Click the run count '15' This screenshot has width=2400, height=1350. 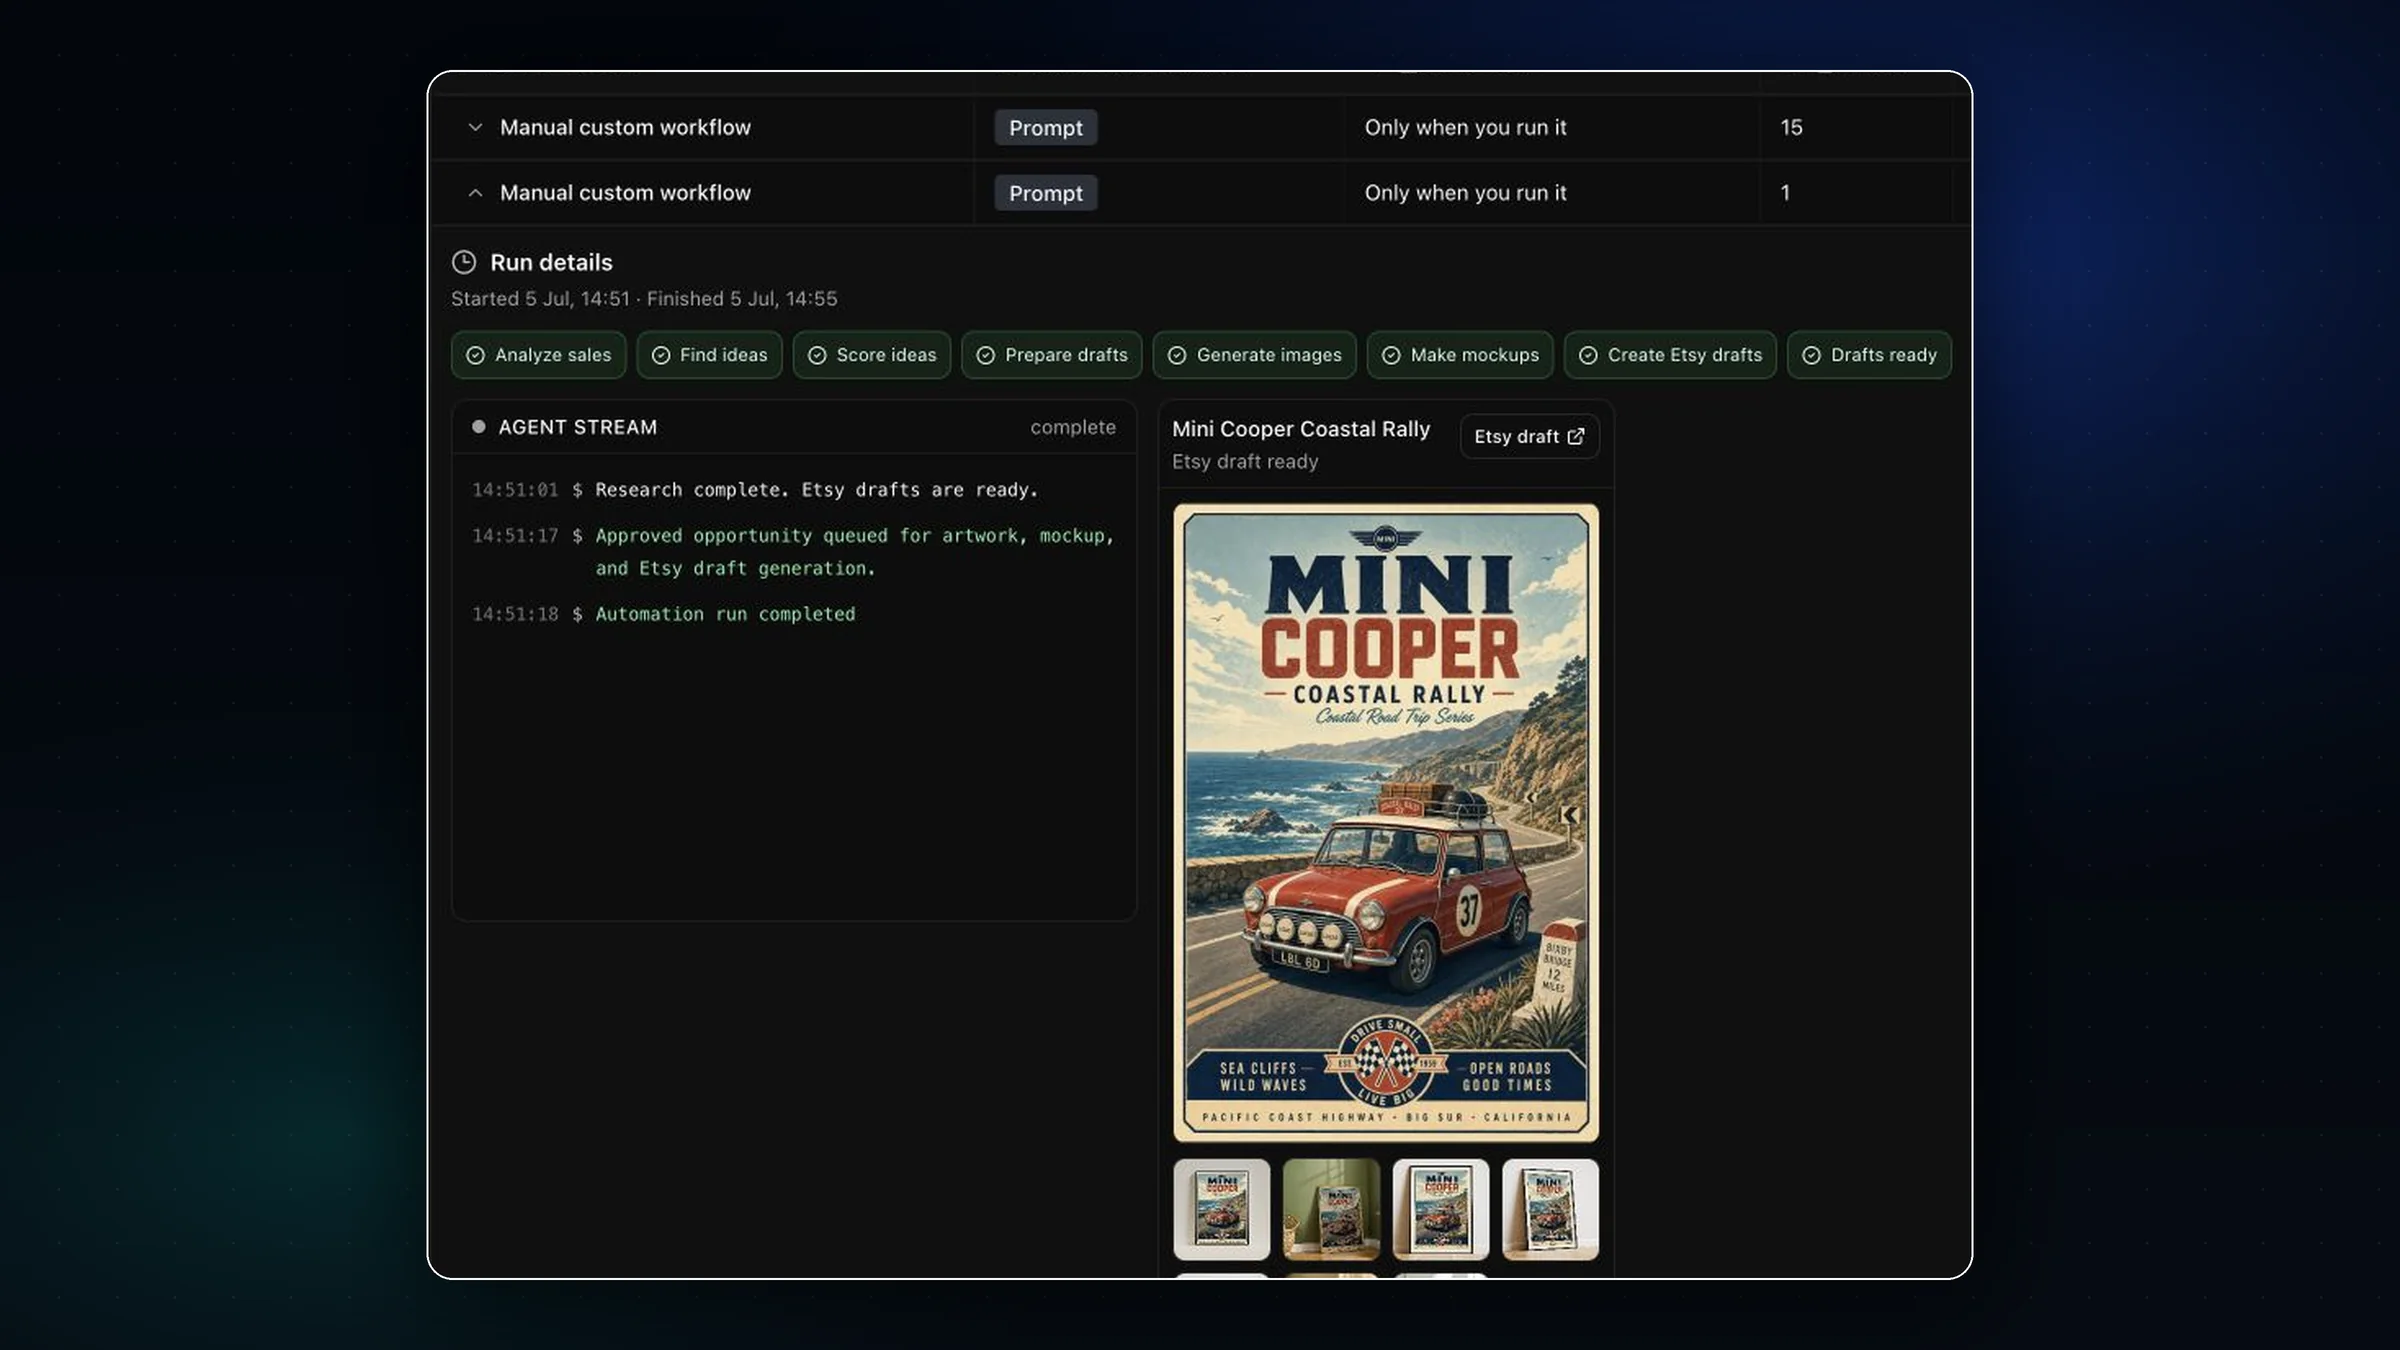[x=1791, y=127]
